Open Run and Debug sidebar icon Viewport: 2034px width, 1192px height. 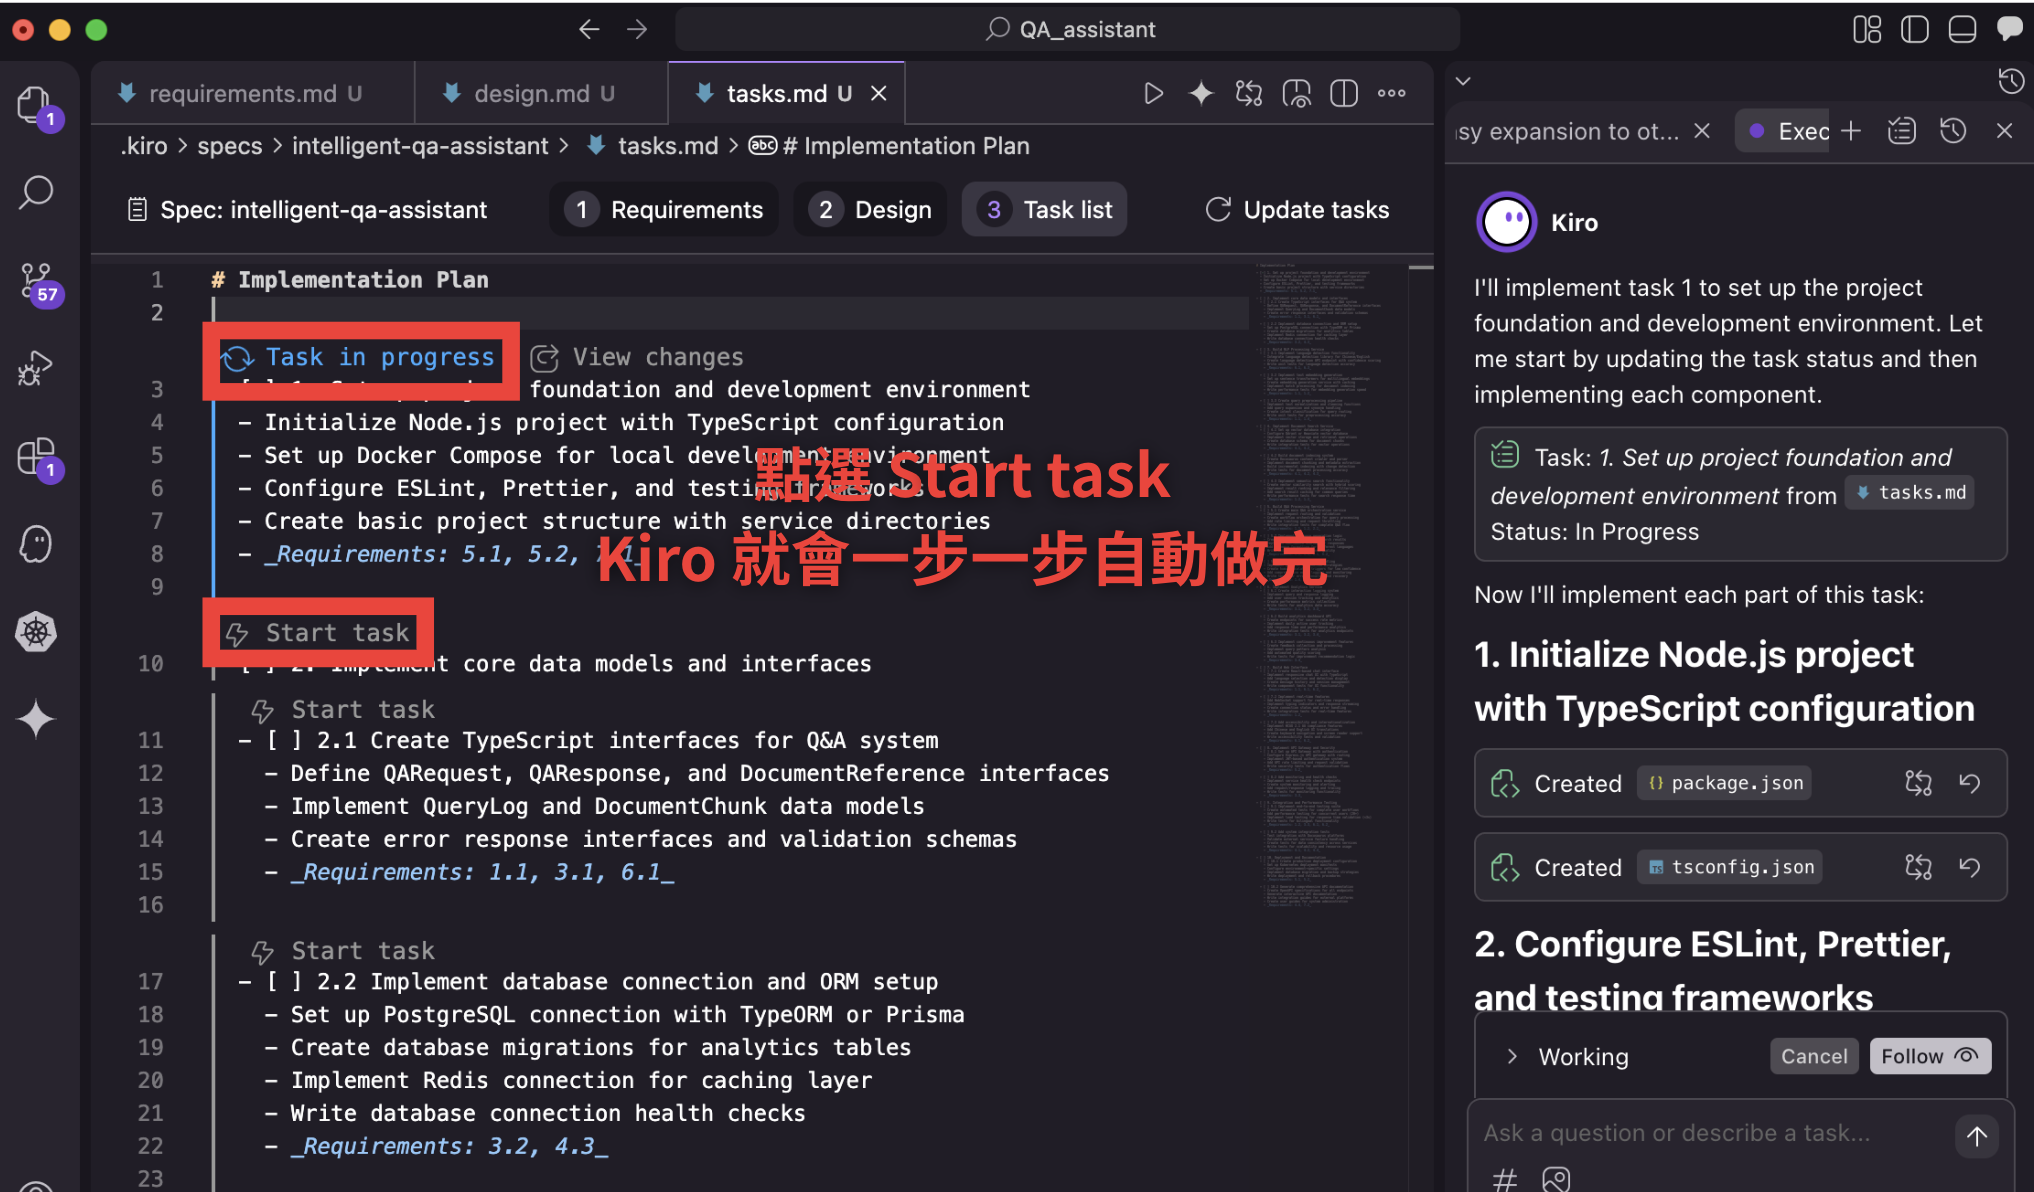(36, 368)
